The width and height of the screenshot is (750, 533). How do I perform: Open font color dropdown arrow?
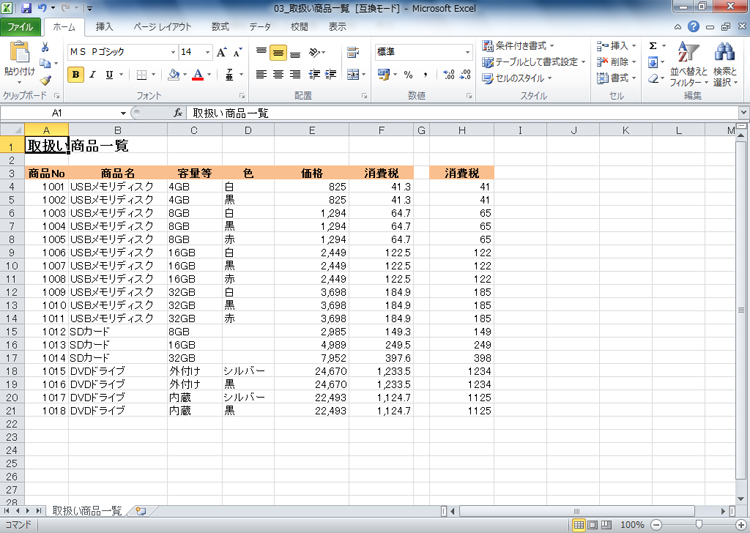click(210, 75)
